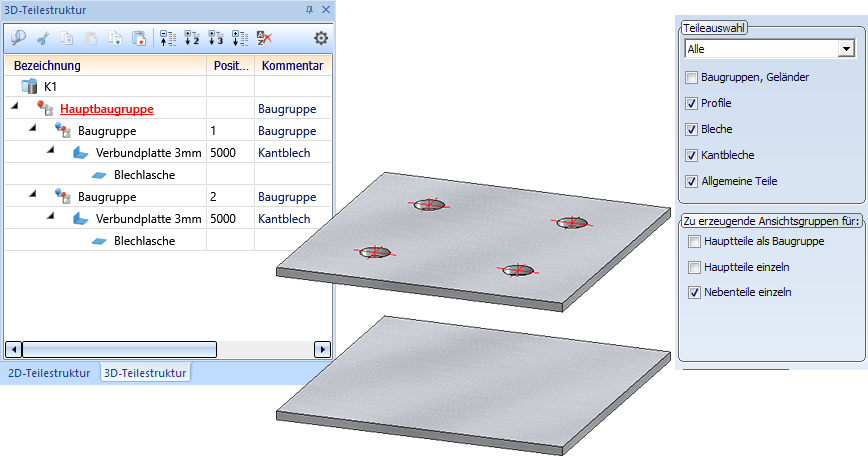Click the Posit... column header

(231, 65)
